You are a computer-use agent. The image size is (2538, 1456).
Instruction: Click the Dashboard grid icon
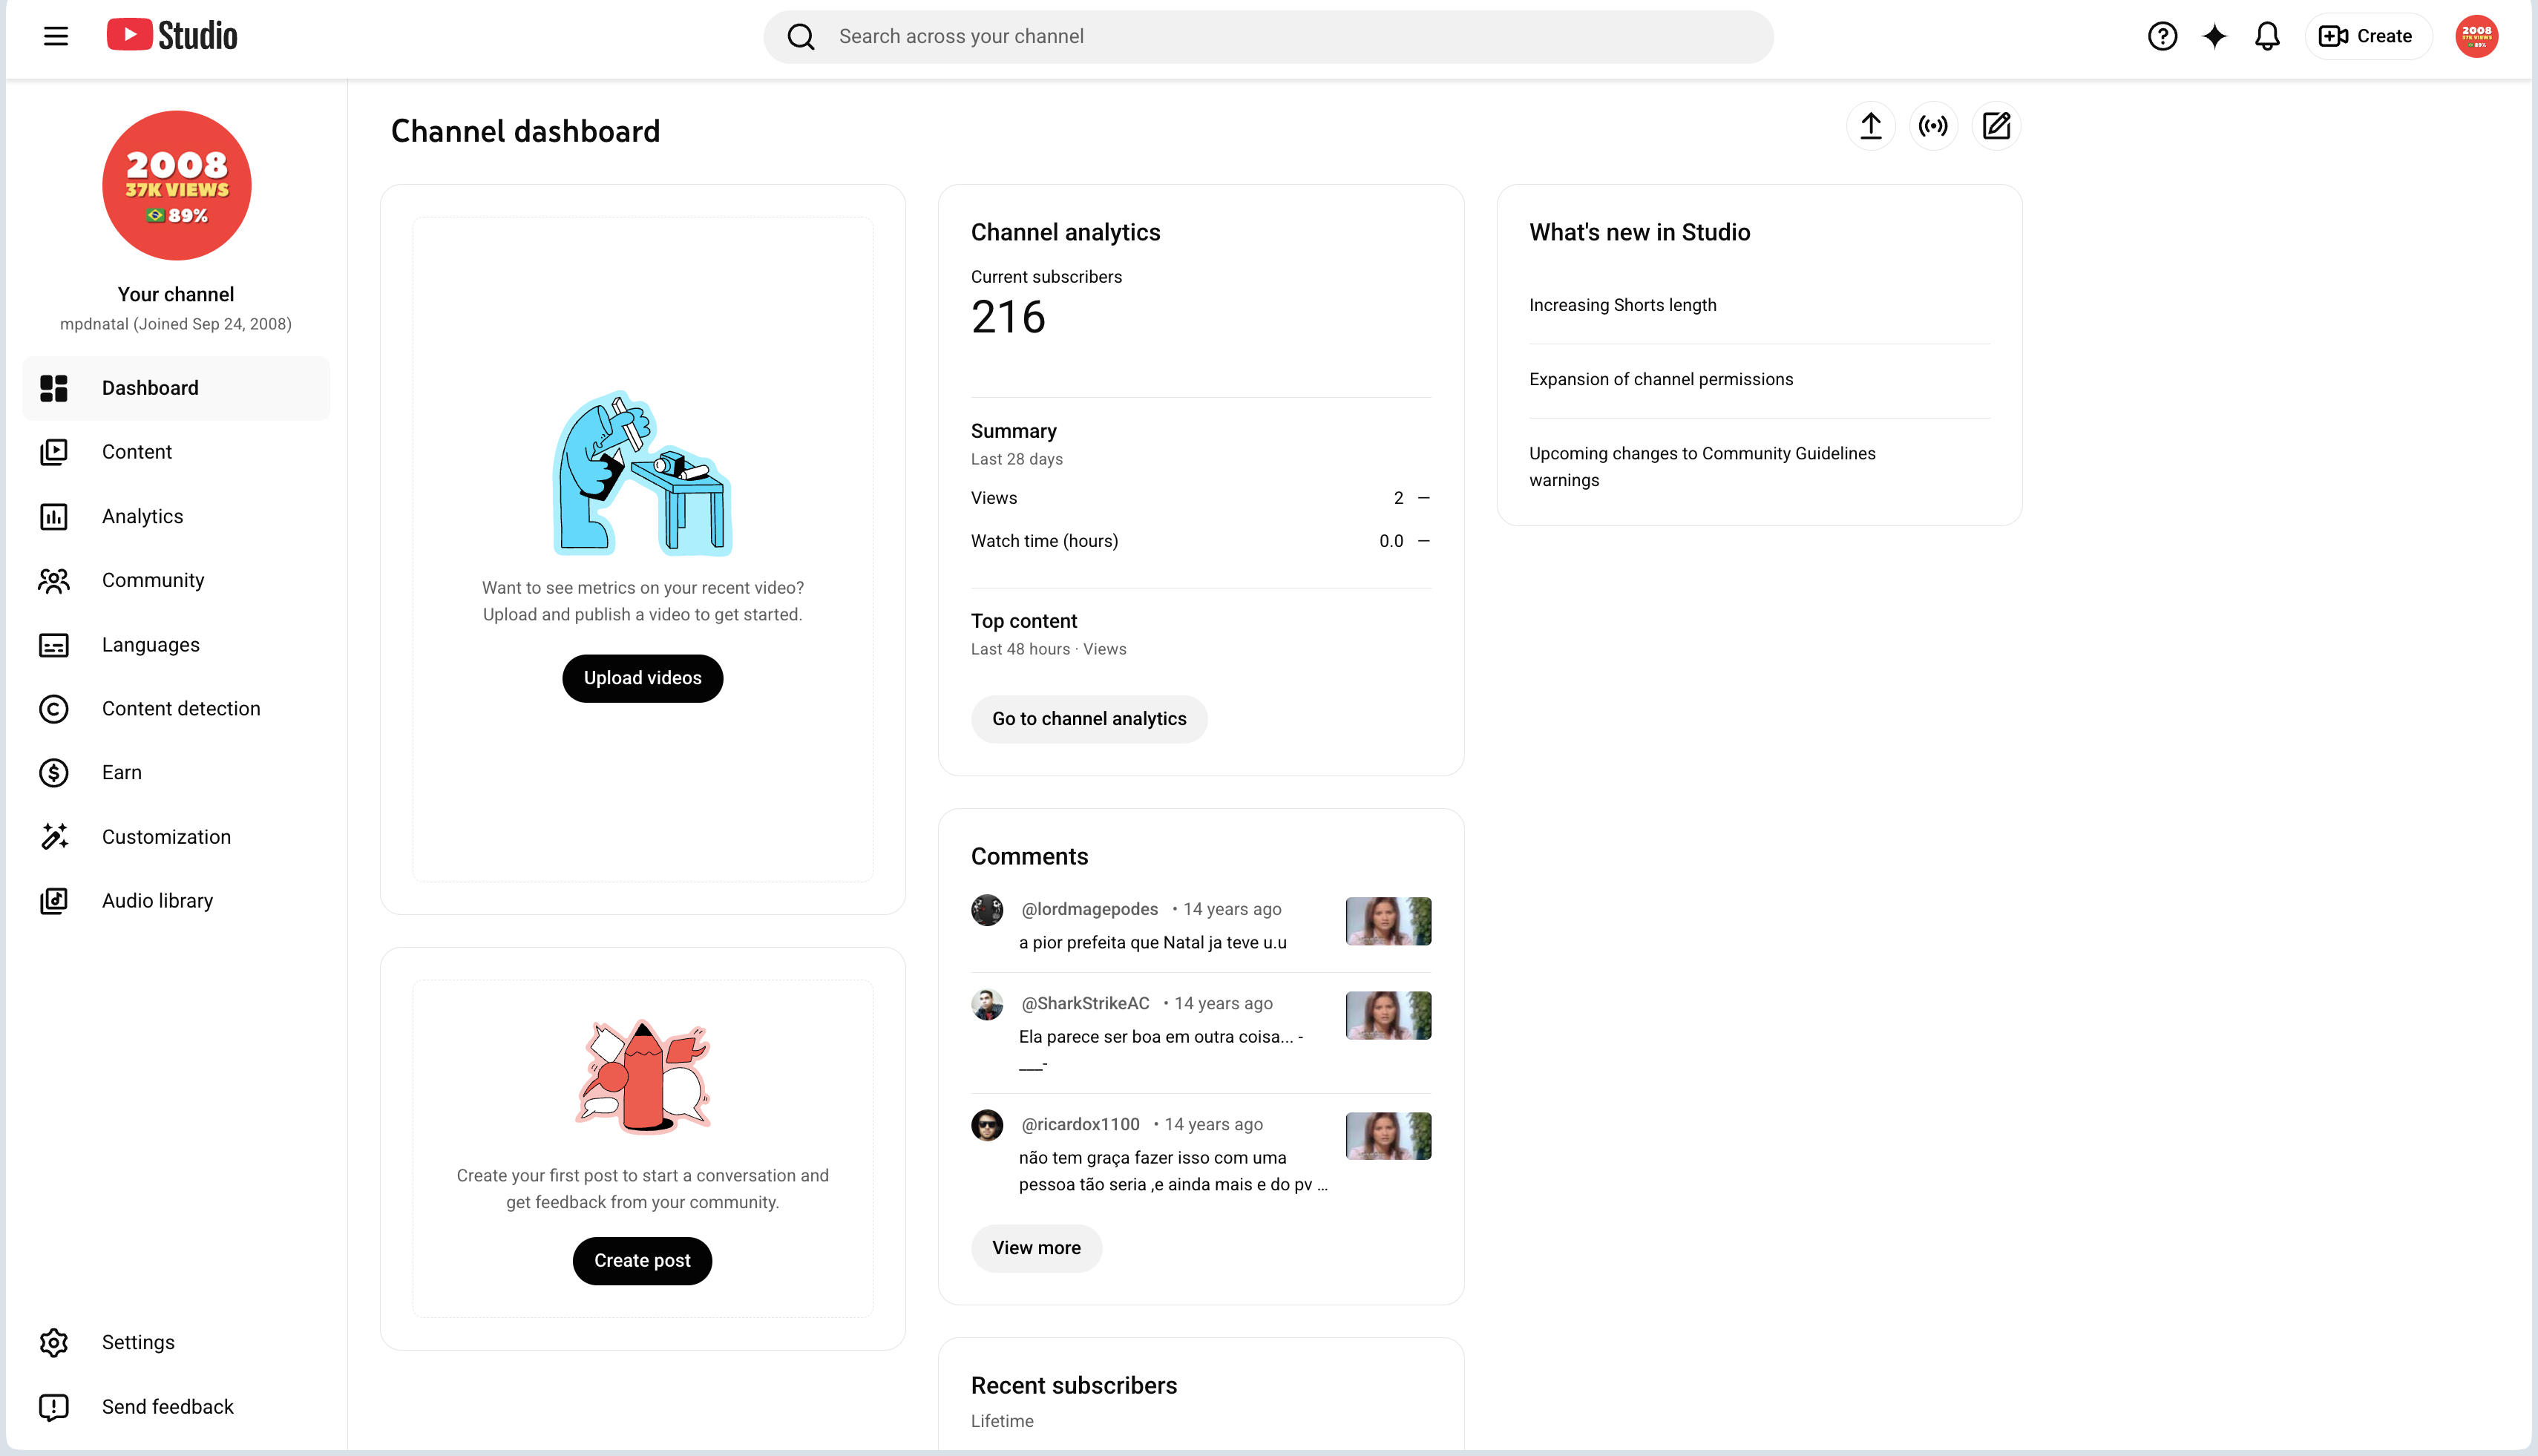coord(54,388)
